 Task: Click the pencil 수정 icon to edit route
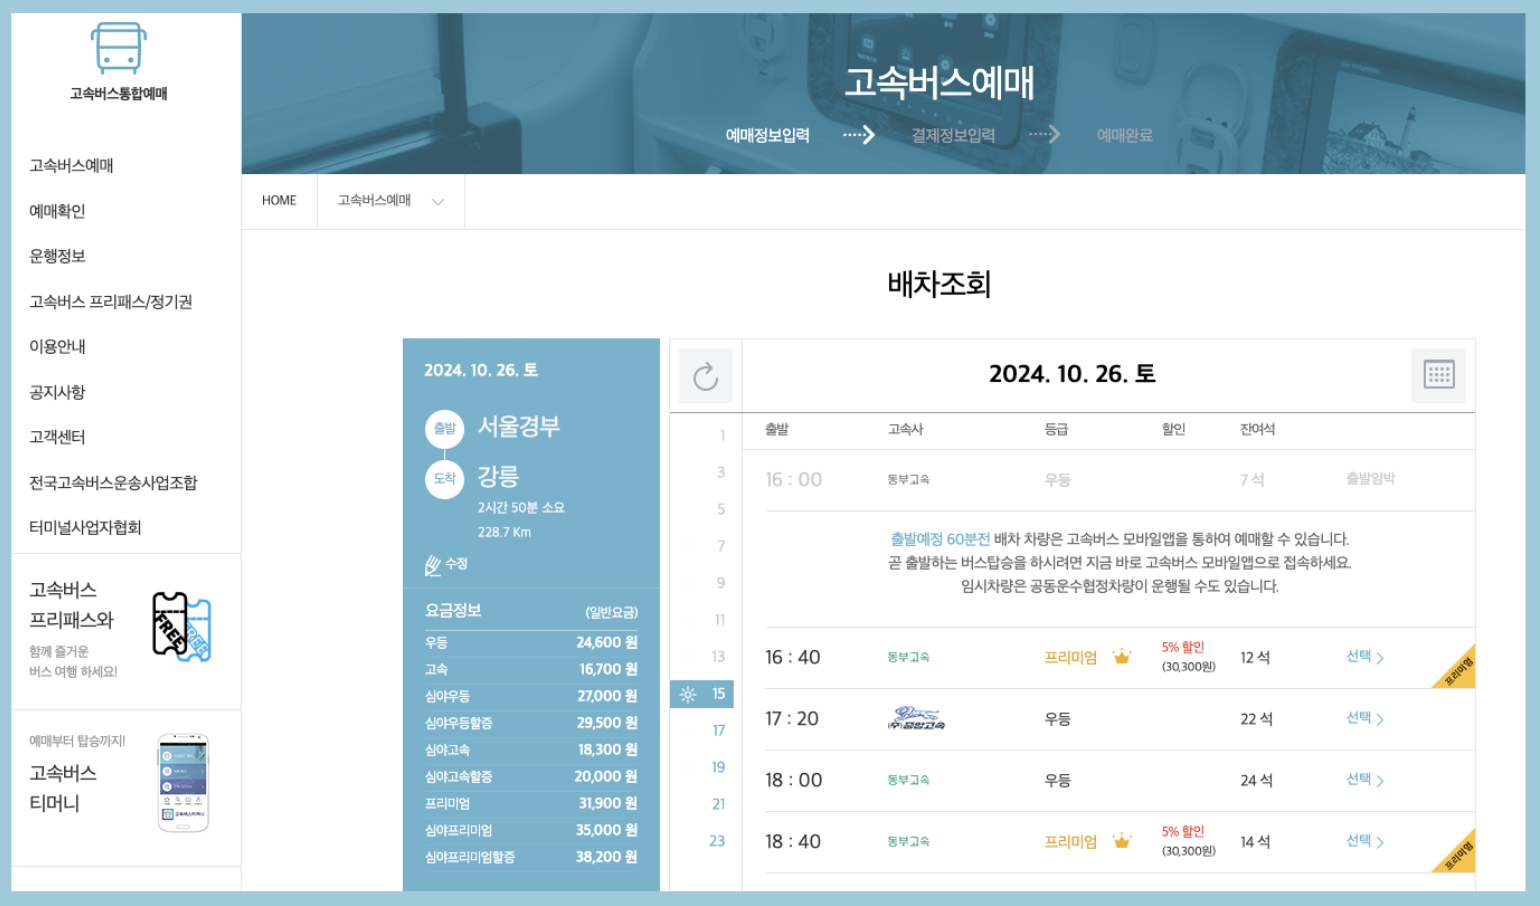pos(432,564)
